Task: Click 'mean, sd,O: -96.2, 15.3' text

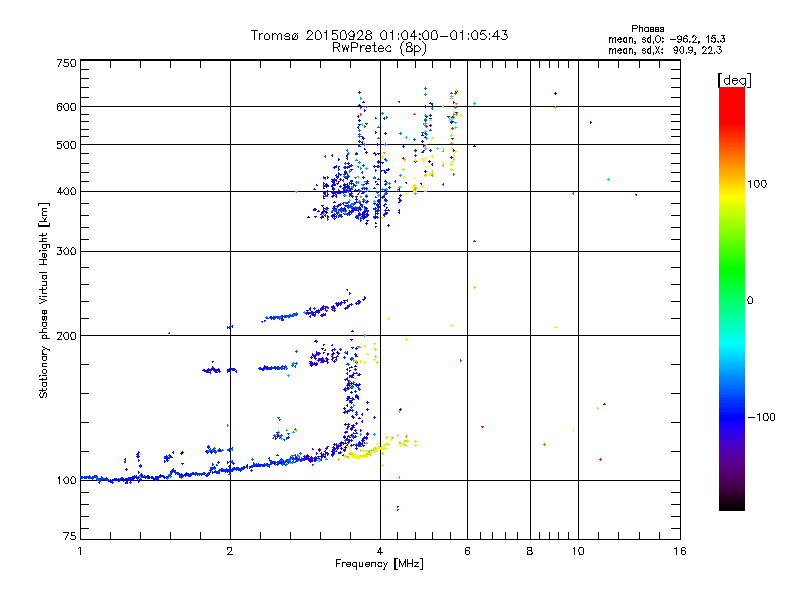Action: (666, 40)
